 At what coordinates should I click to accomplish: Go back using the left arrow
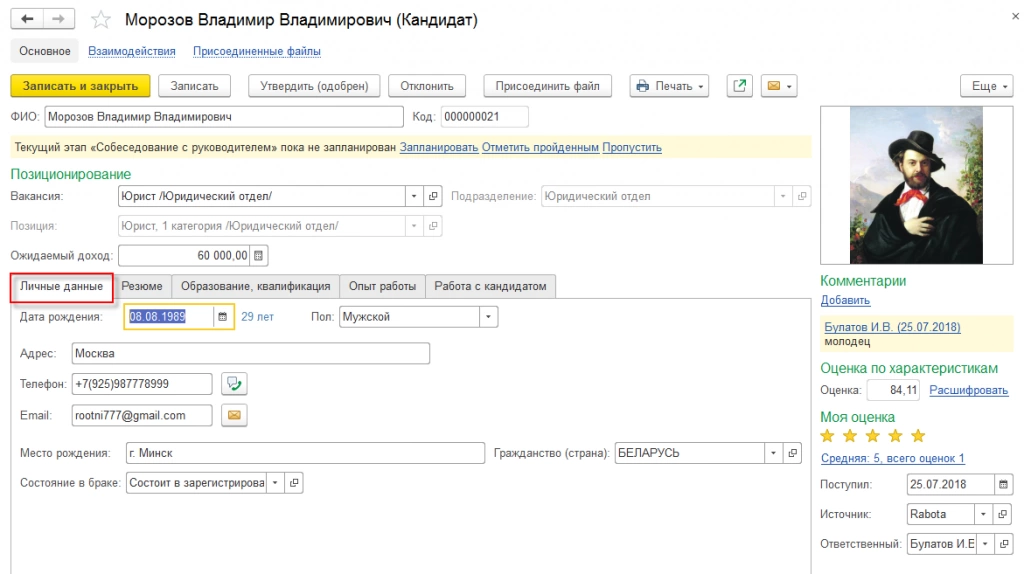click(x=27, y=19)
